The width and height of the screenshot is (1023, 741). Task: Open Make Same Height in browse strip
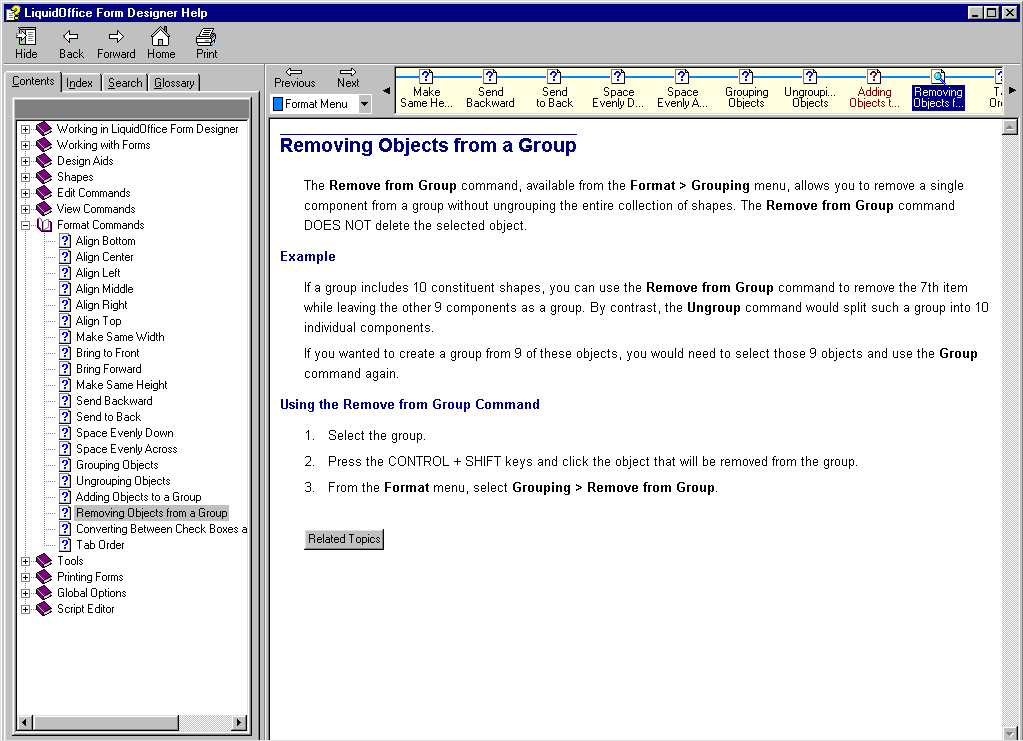(x=426, y=90)
